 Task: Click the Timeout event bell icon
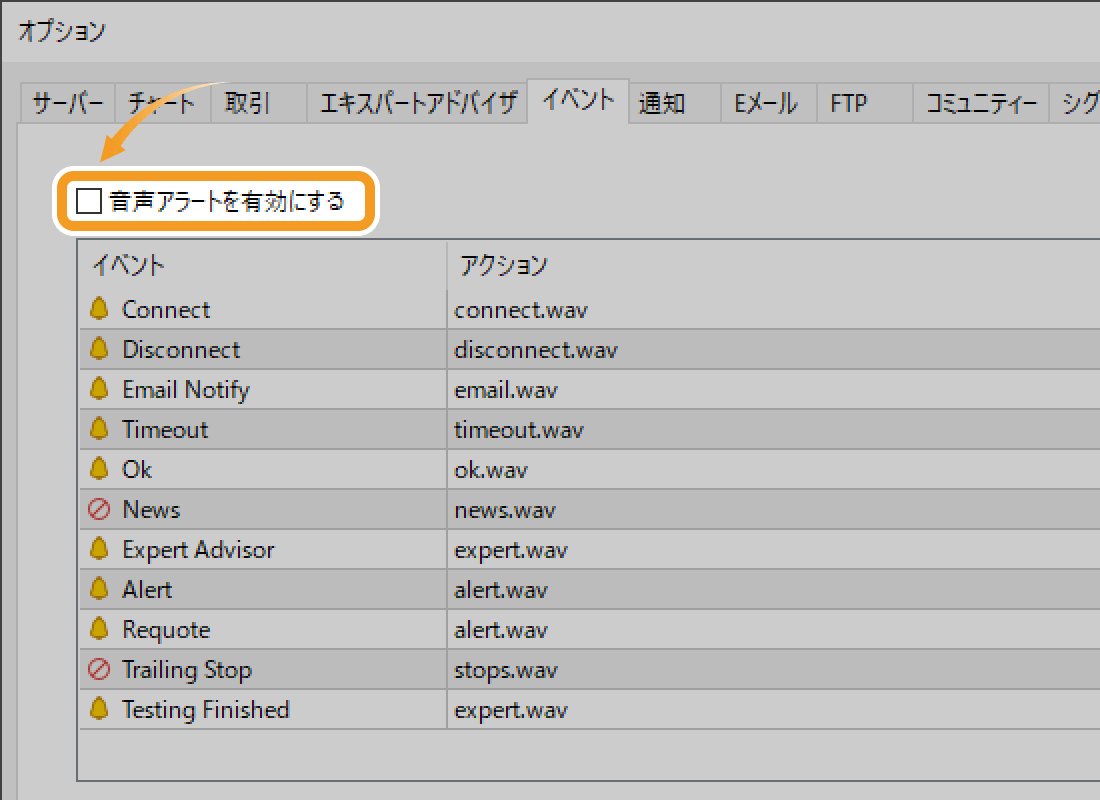click(x=98, y=429)
